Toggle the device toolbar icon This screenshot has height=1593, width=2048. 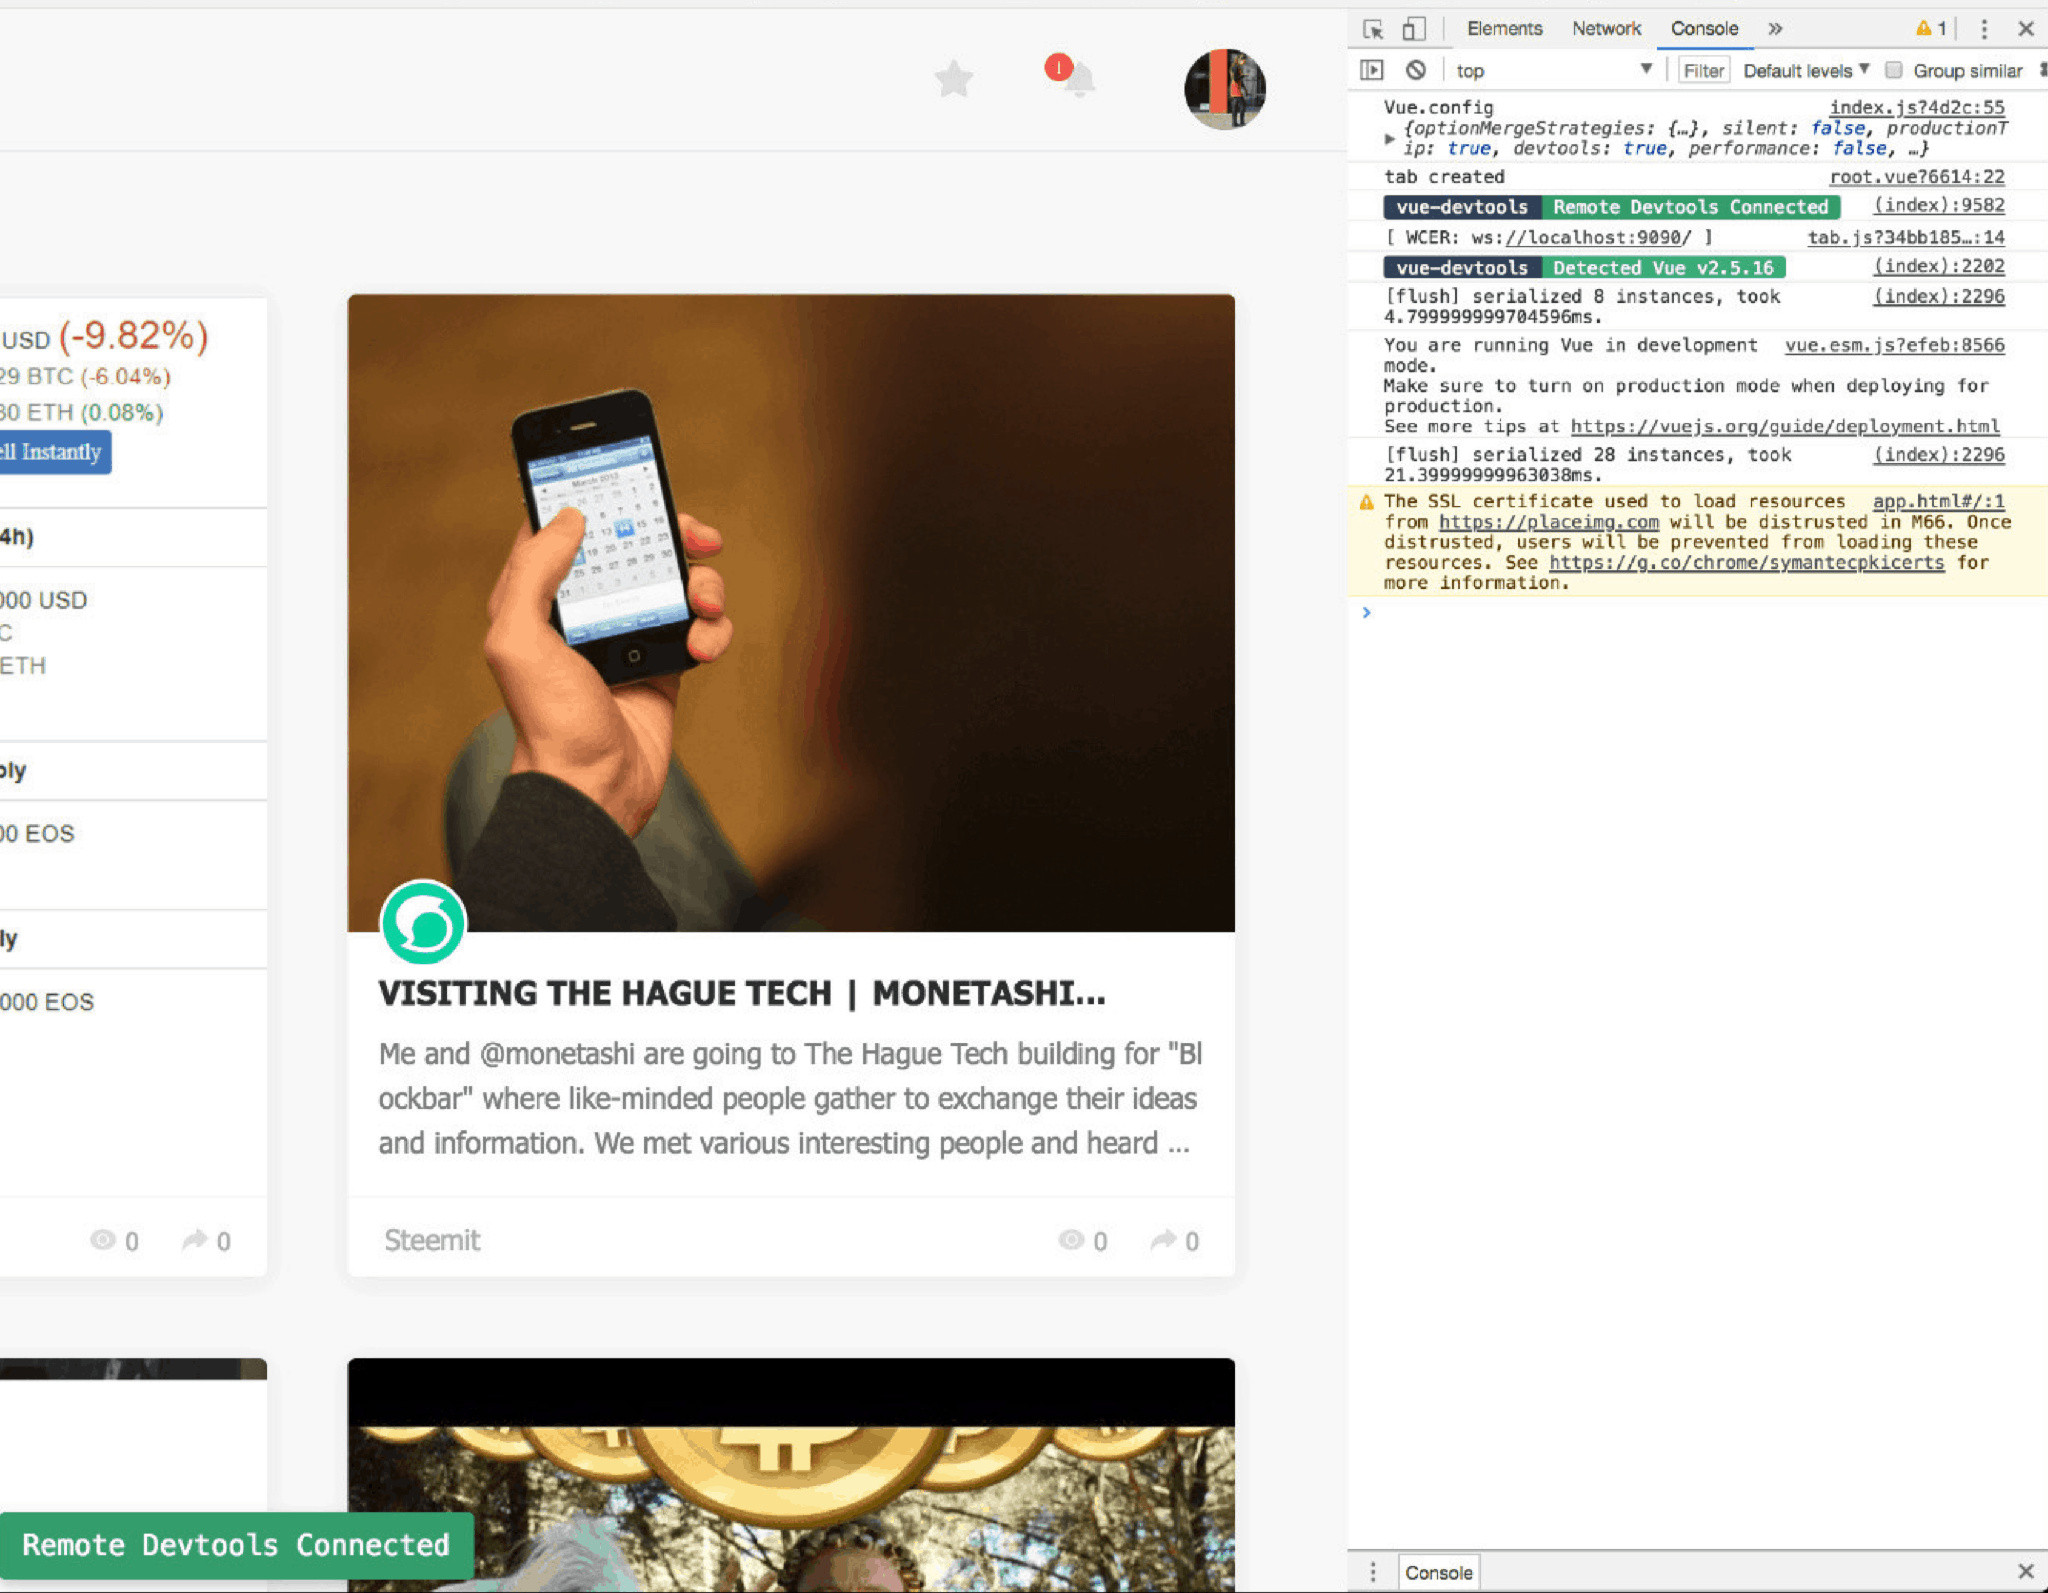pos(1413,29)
